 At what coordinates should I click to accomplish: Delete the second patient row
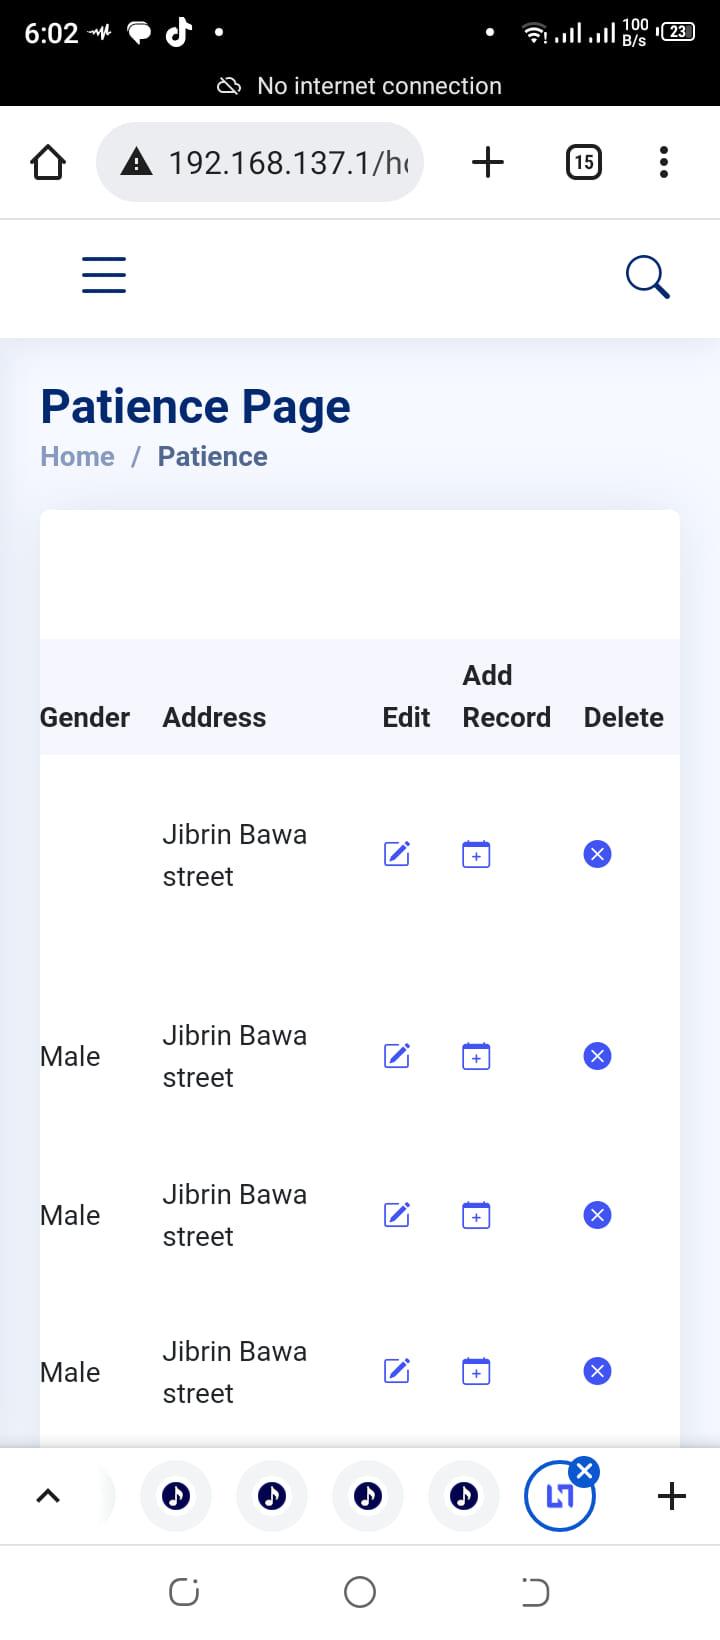pyautogui.click(x=597, y=1056)
